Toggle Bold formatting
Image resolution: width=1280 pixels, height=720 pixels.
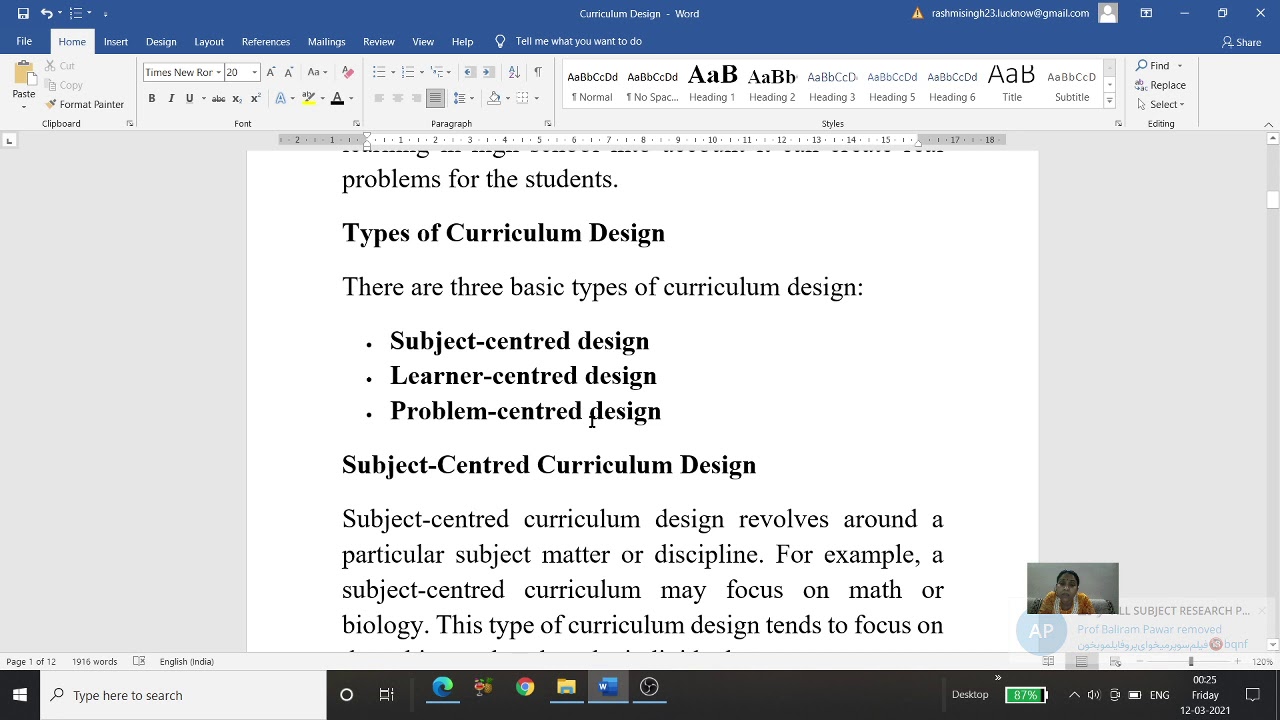click(152, 98)
